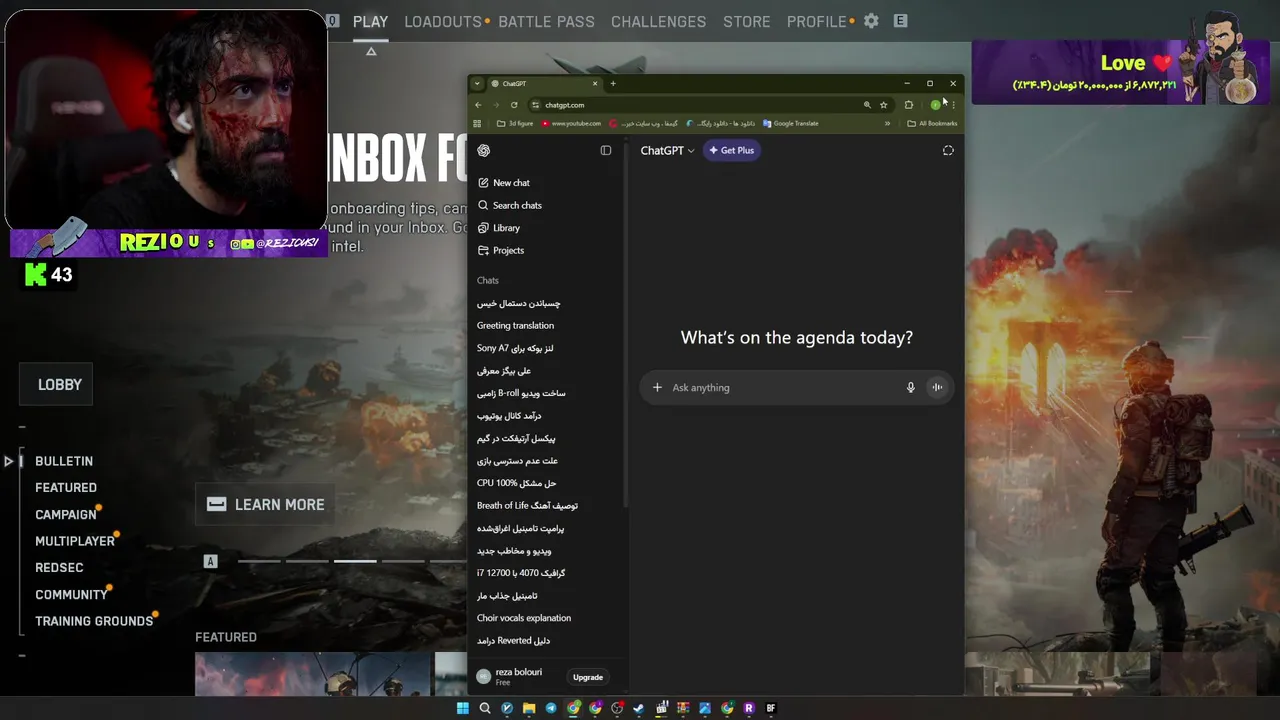
Task: Open the STORE tab
Action: pos(747,21)
